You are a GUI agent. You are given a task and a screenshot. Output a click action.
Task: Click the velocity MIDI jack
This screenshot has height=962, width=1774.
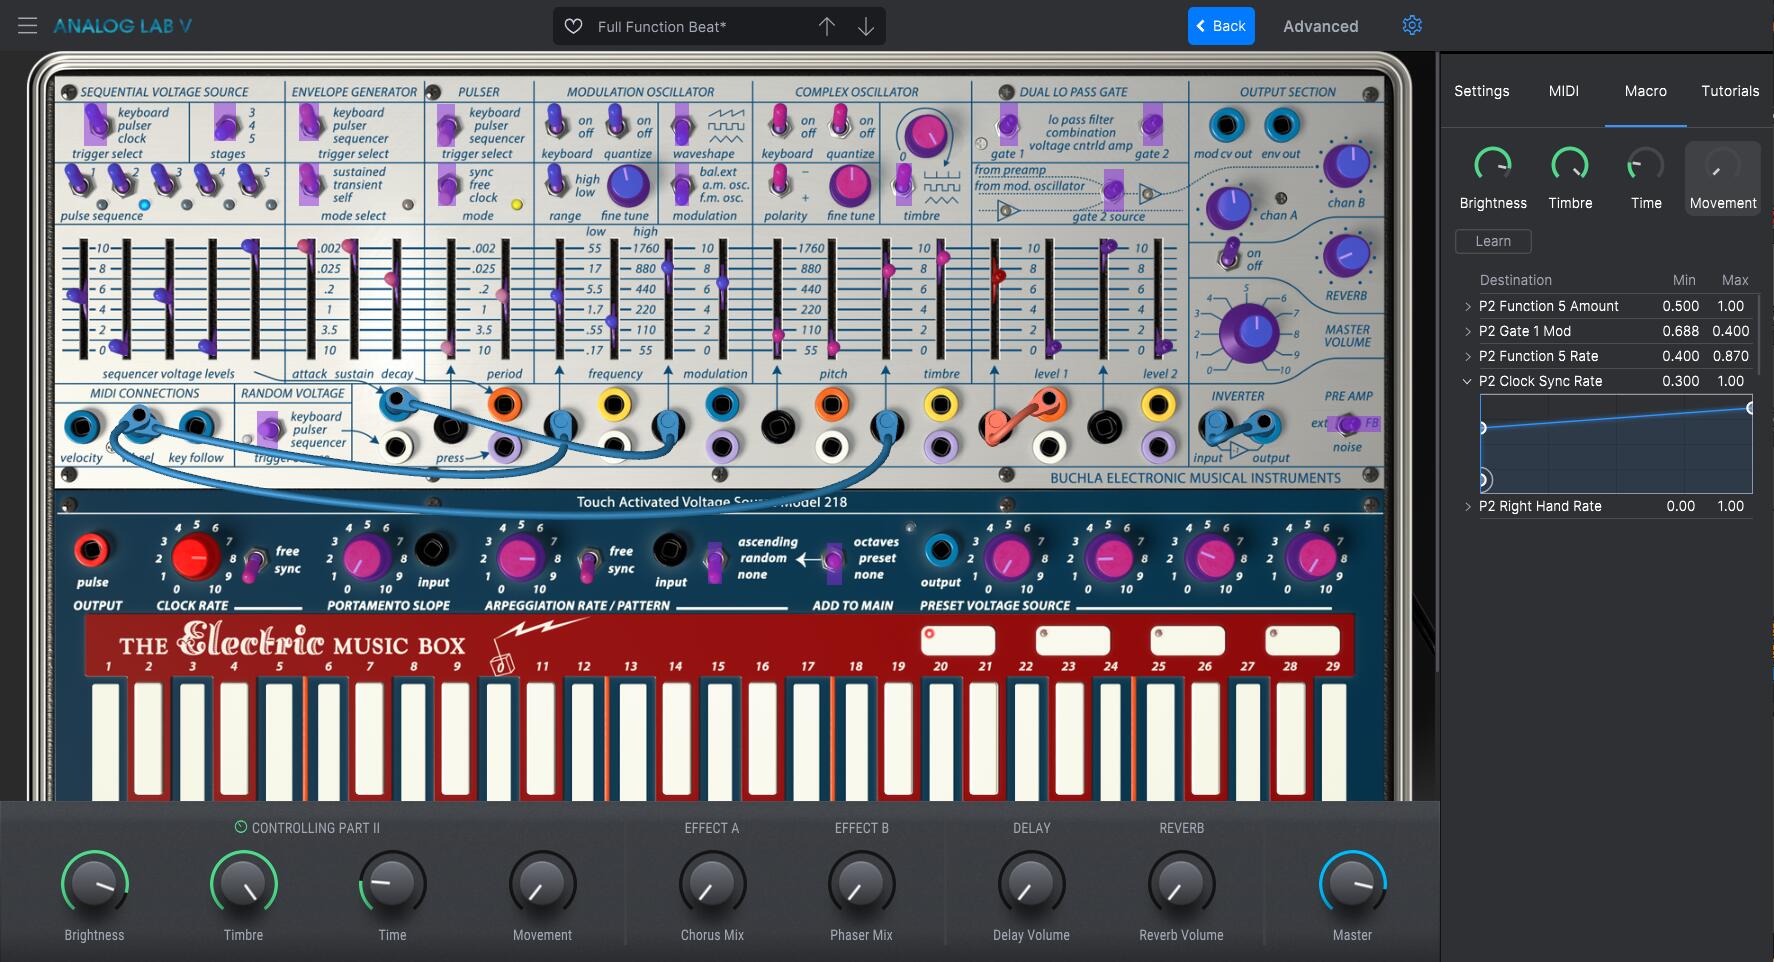[x=81, y=428]
